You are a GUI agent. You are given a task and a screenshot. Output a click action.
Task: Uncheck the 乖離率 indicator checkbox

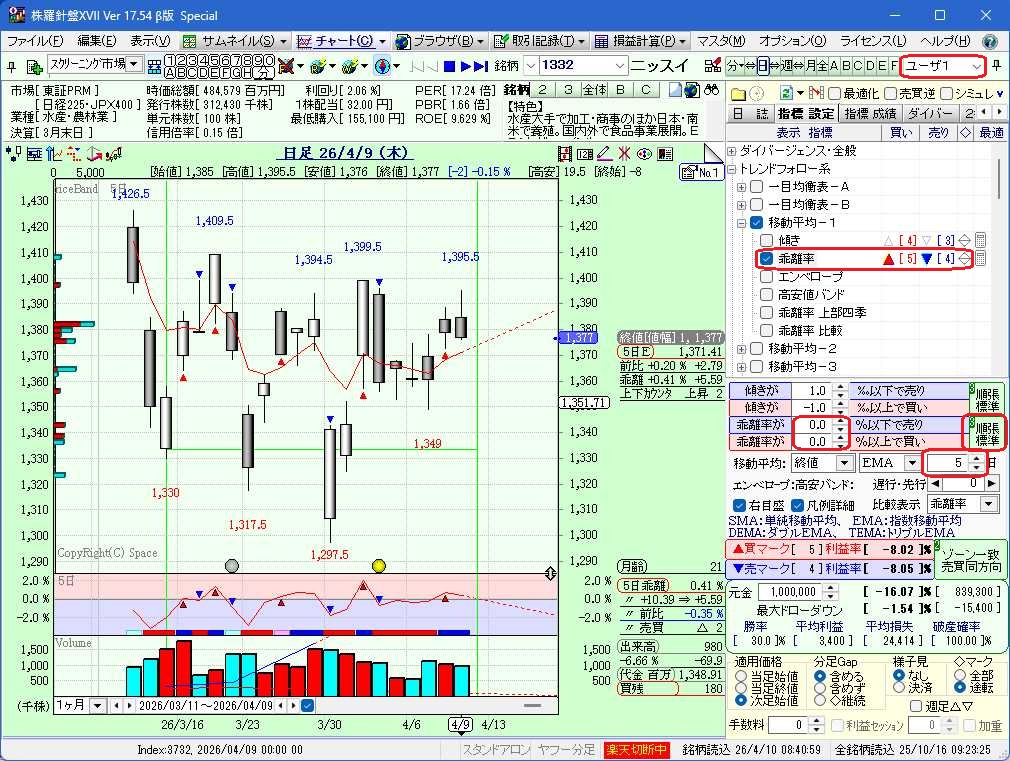(766, 259)
